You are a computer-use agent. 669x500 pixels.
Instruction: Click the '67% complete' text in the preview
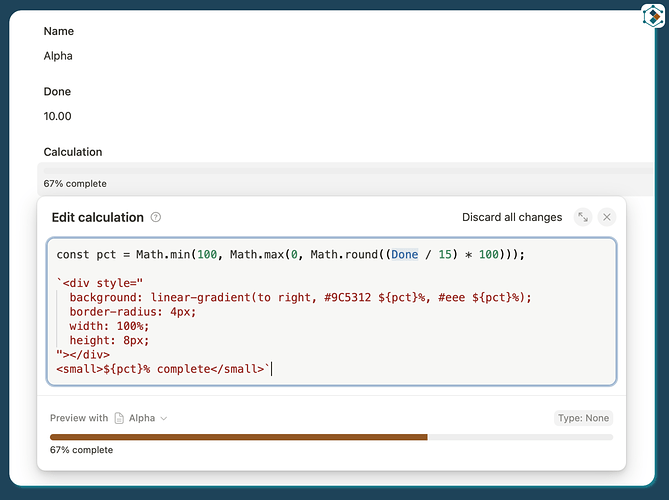pos(81,450)
